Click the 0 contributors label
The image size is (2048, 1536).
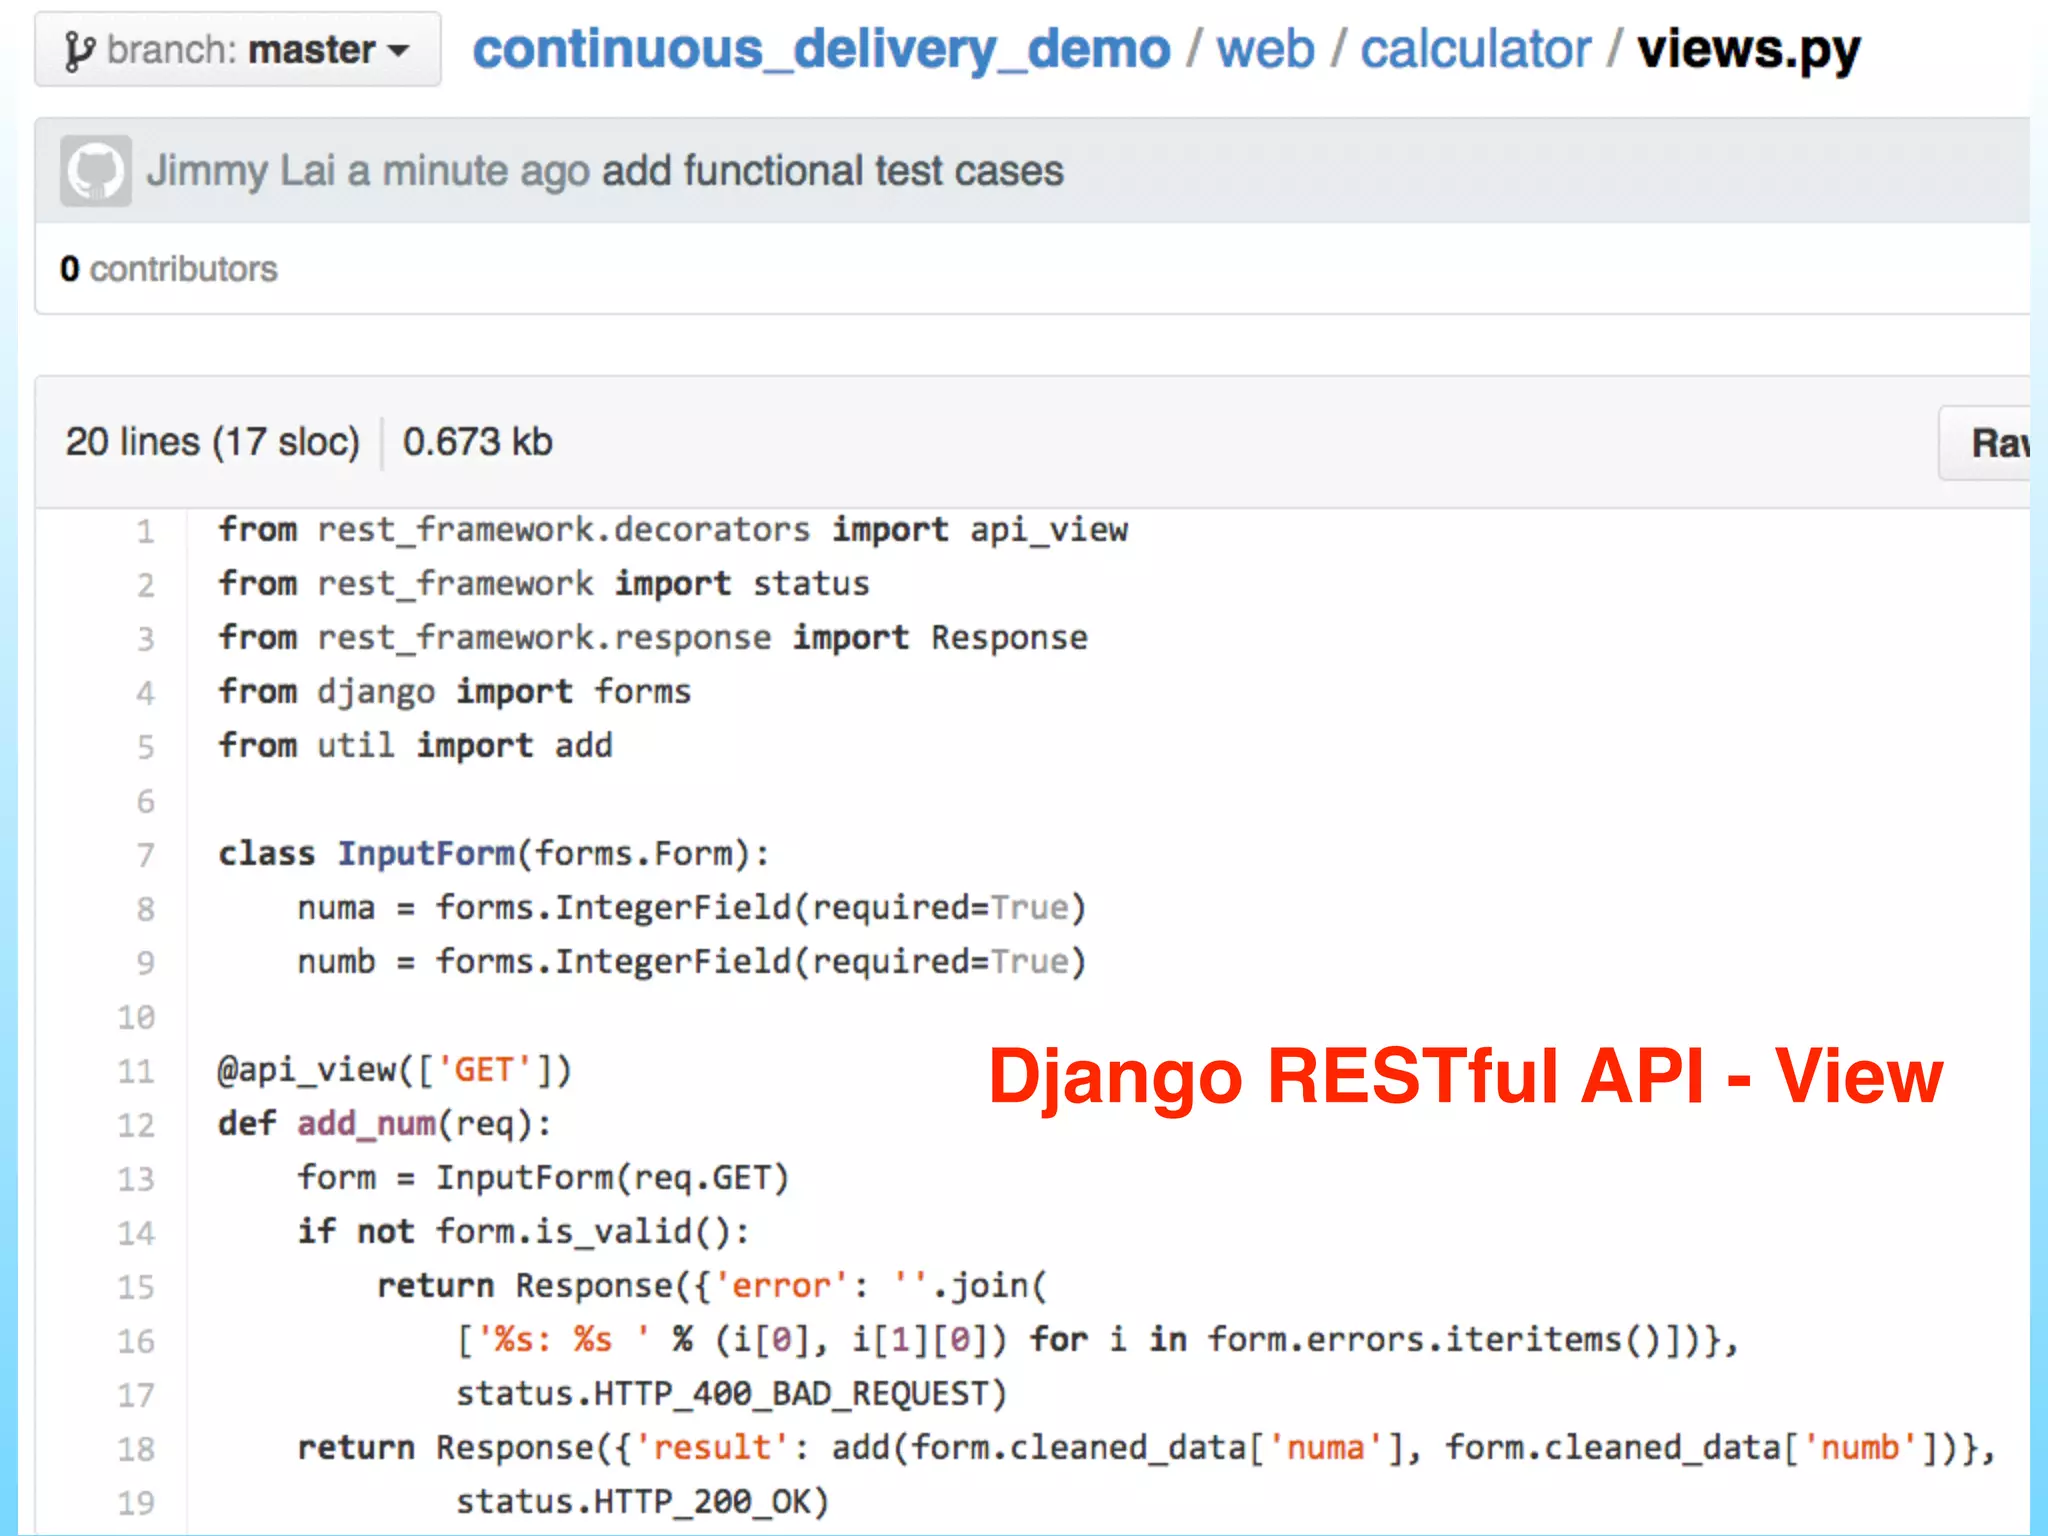coord(169,269)
